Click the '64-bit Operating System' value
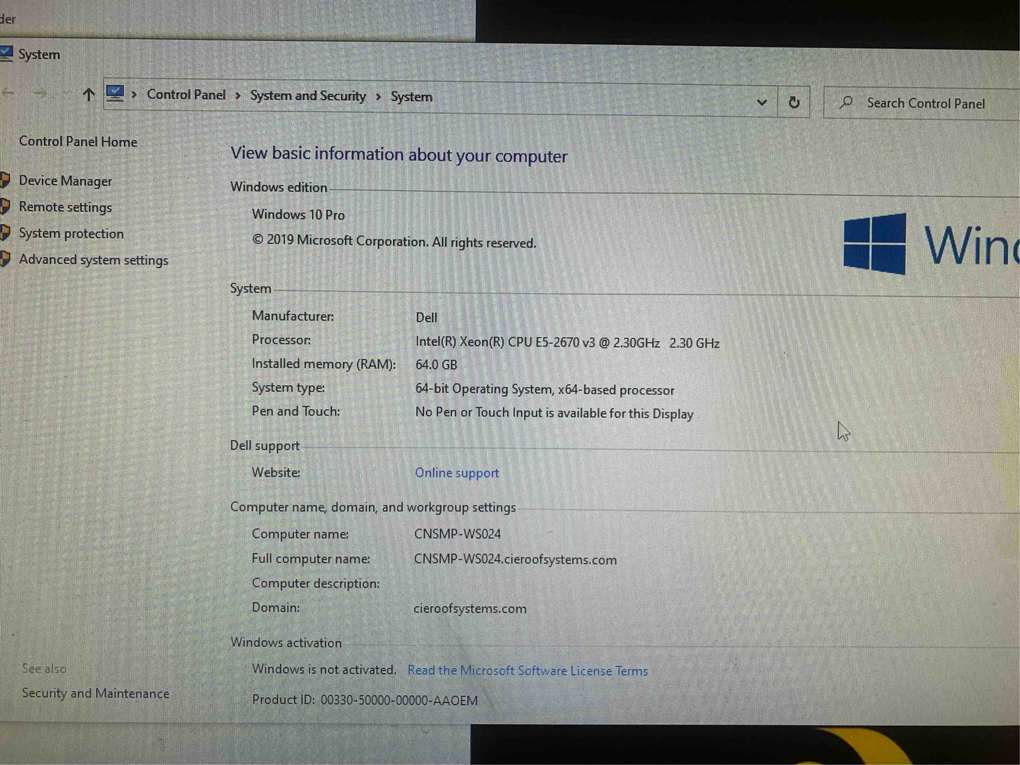This screenshot has width=1020, height=765. [544, 390]
